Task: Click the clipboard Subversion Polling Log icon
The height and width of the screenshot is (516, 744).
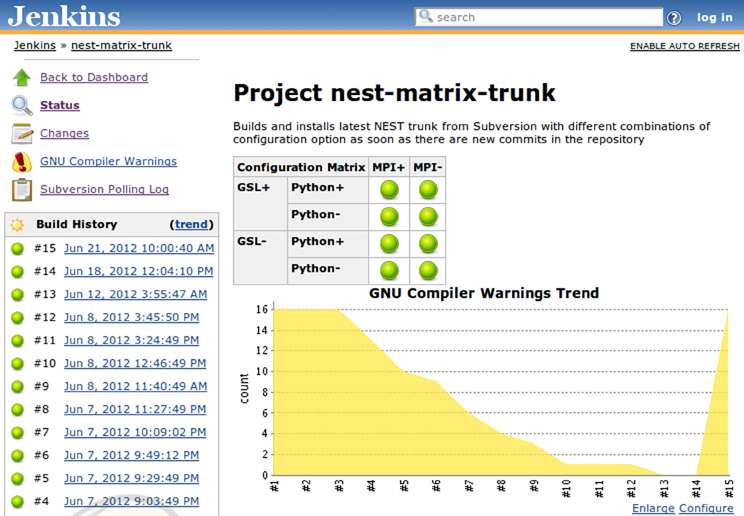Action: click(22, 189)
